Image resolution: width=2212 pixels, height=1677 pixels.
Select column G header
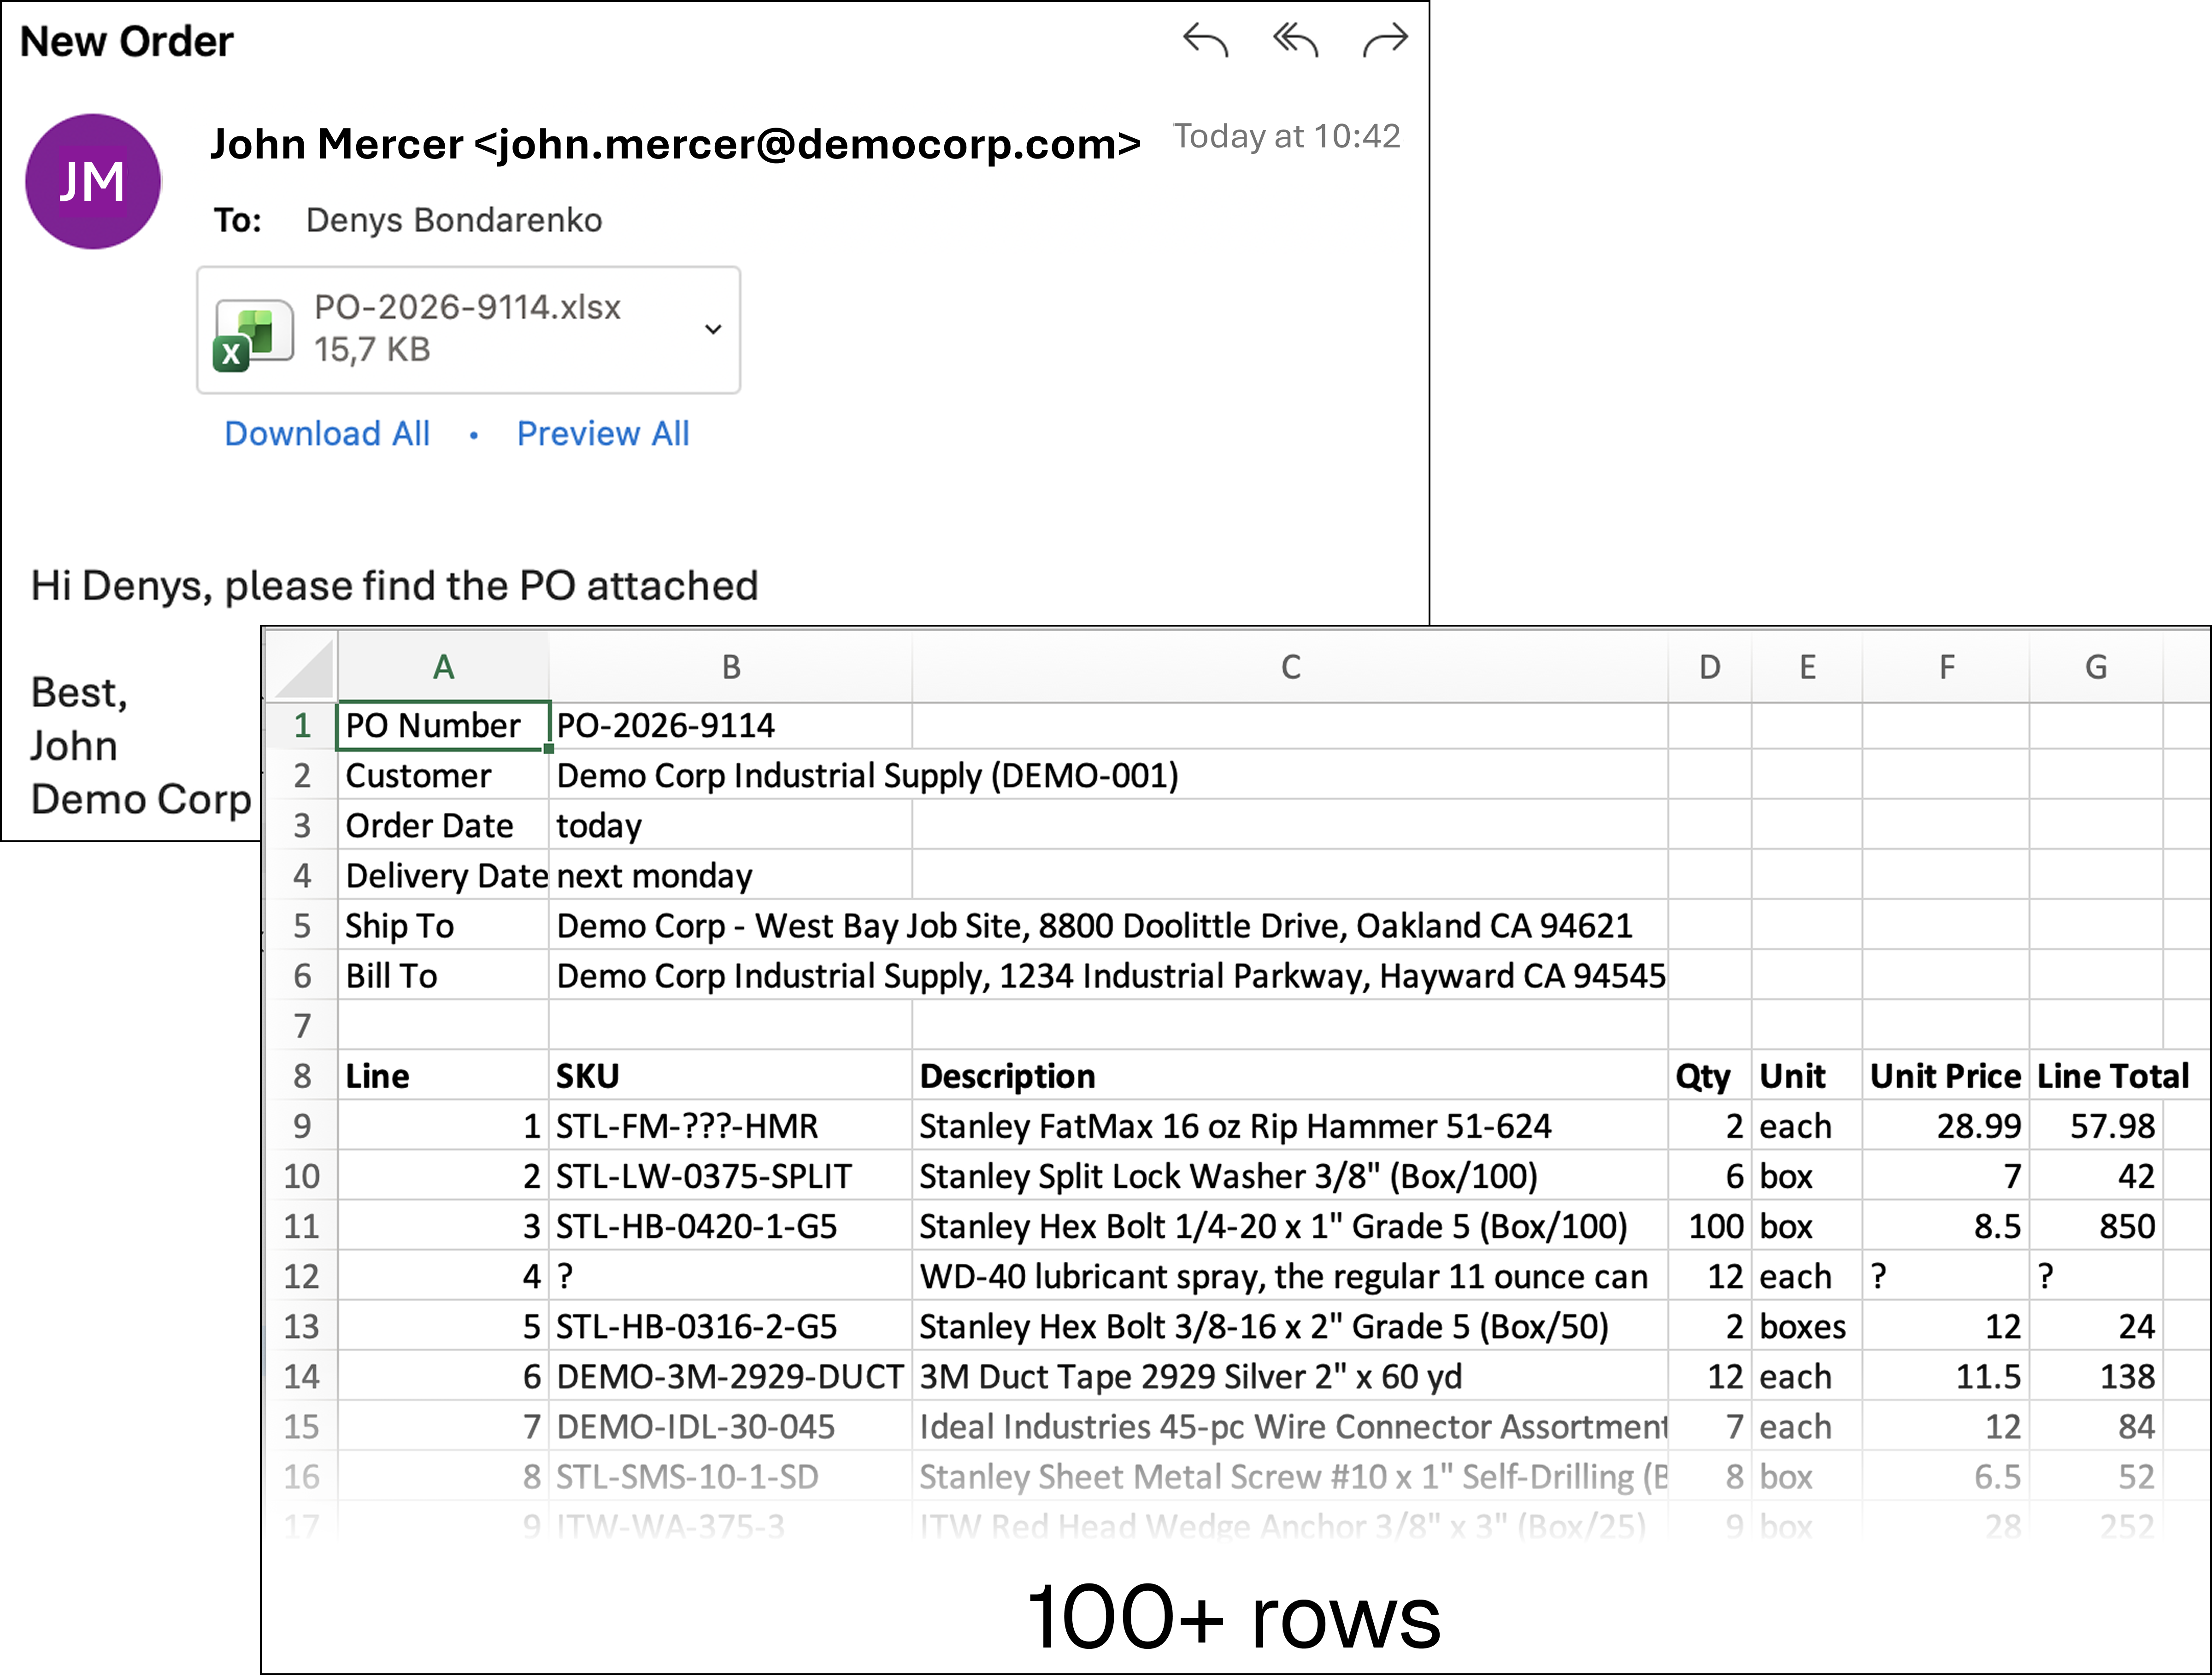[2096, 667]
